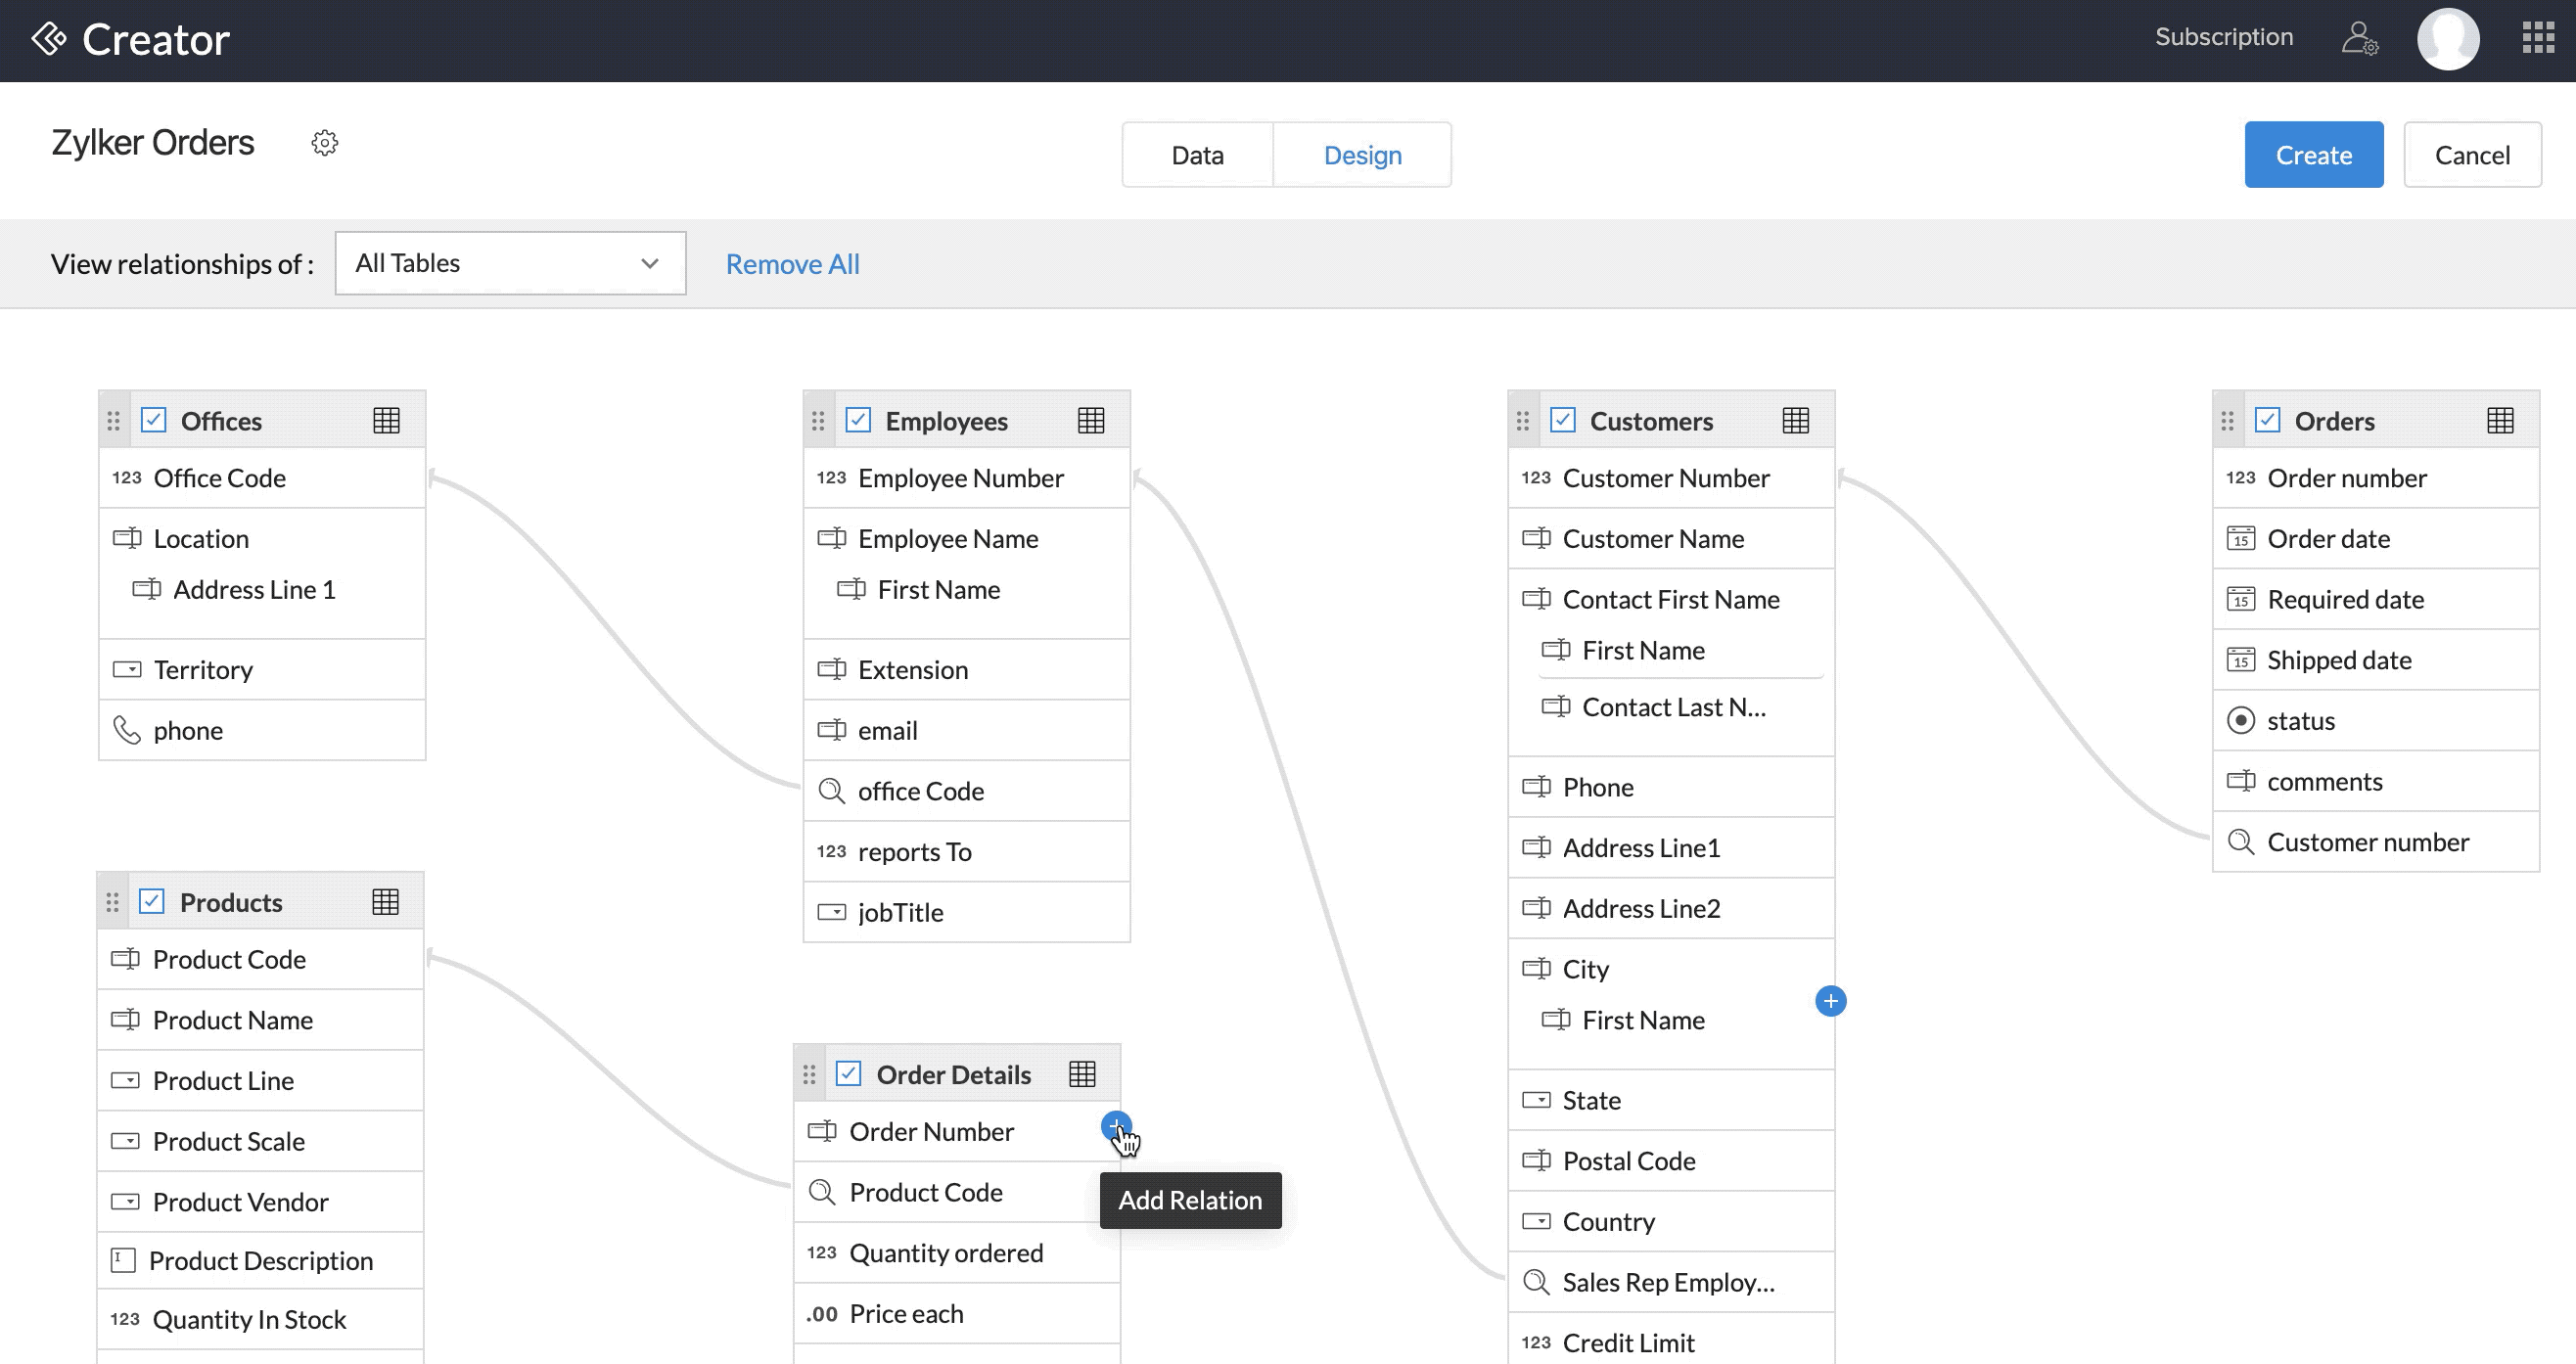This screenshot has width=2576, height=1364.
Task: Uncheck the Orders table checkbox
Action: (2267, 420)
